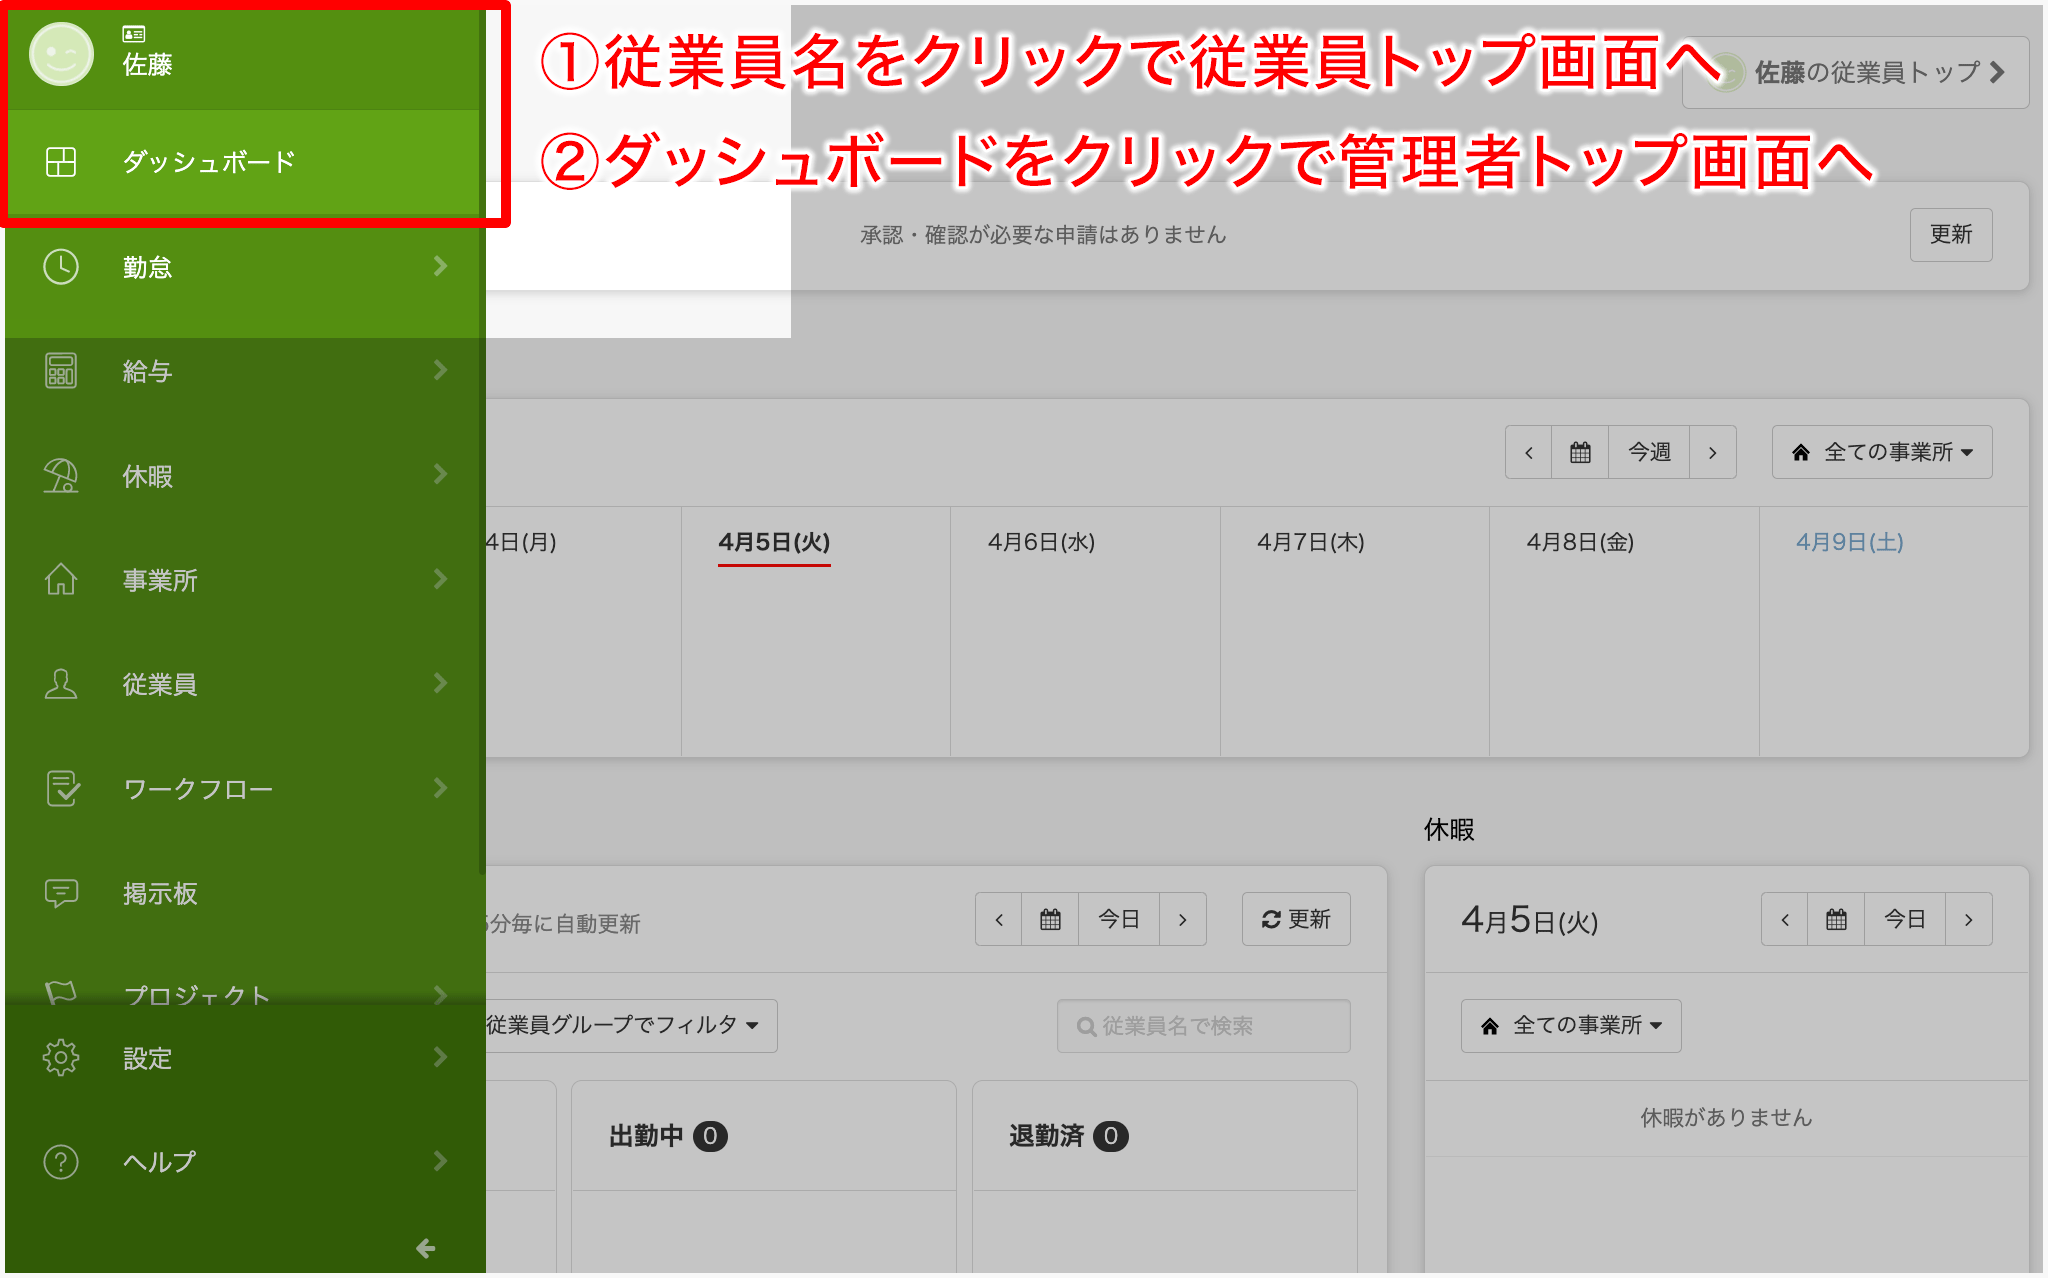This screenshot has width=2048, height=1278.
Task: Open calendar picker in weekly schedule header
Action: click(1580, 452)
